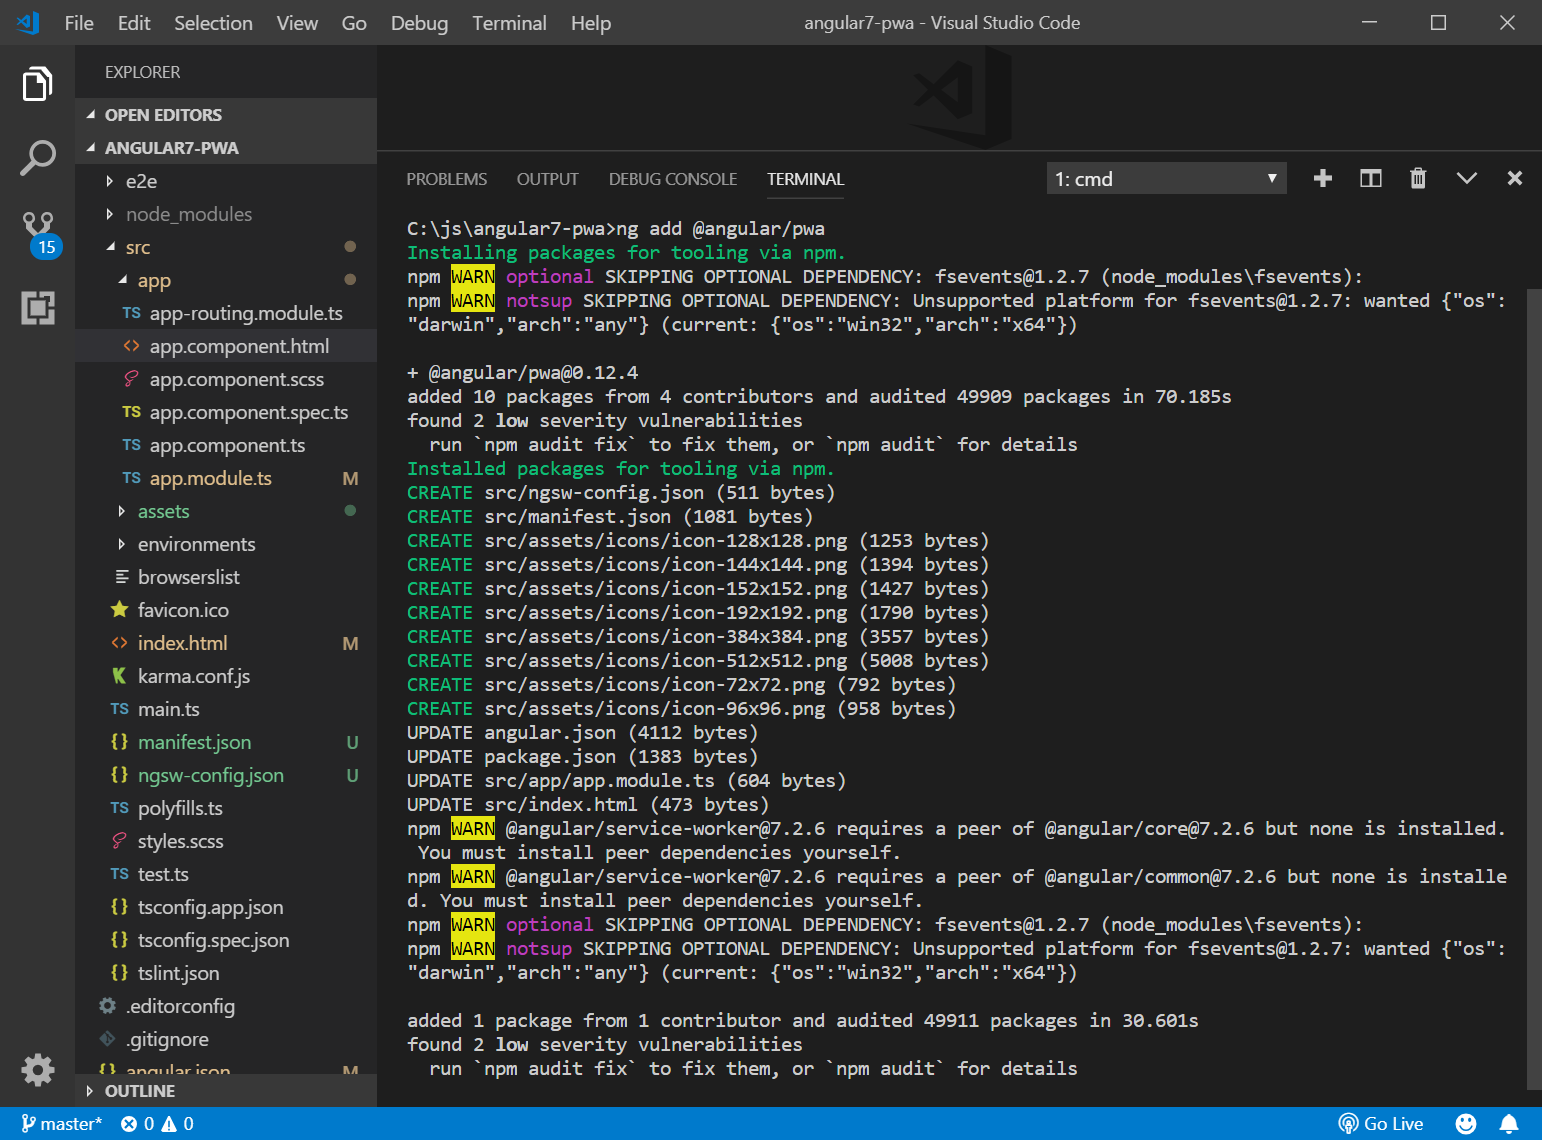Screen dimensions: 1542x1140
Task: Open the Terminal menu
Action: (509, 23)
